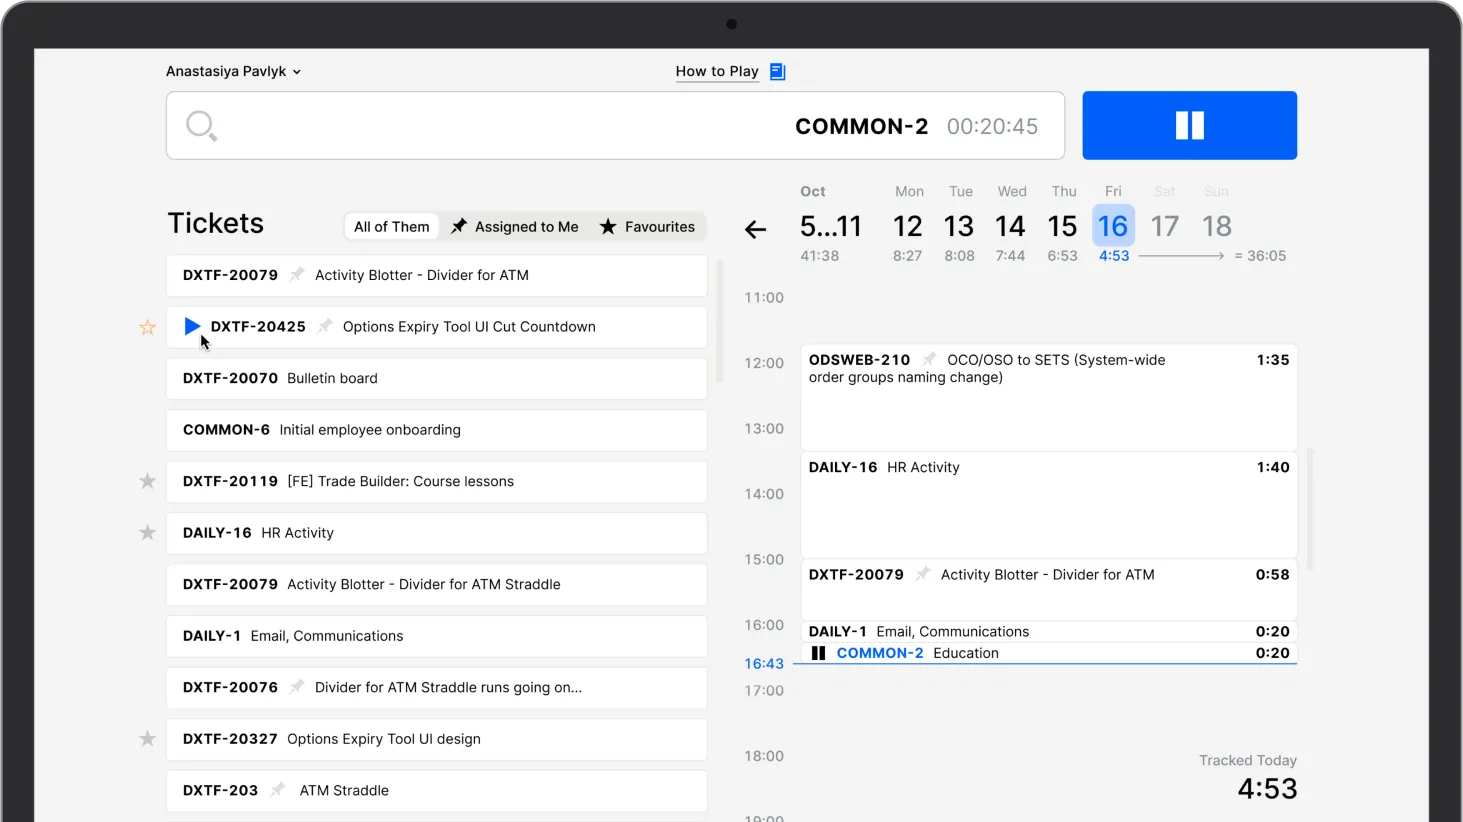
Task: Open the Favourites tickets filter
Action: tap(648, 226)
